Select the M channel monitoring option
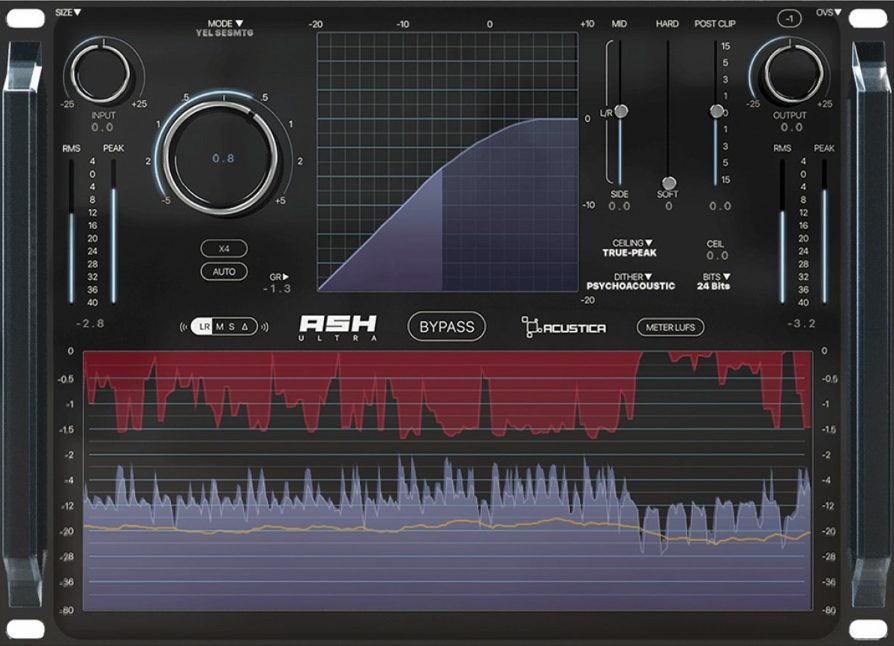The image size is (894, 646). 219,327
